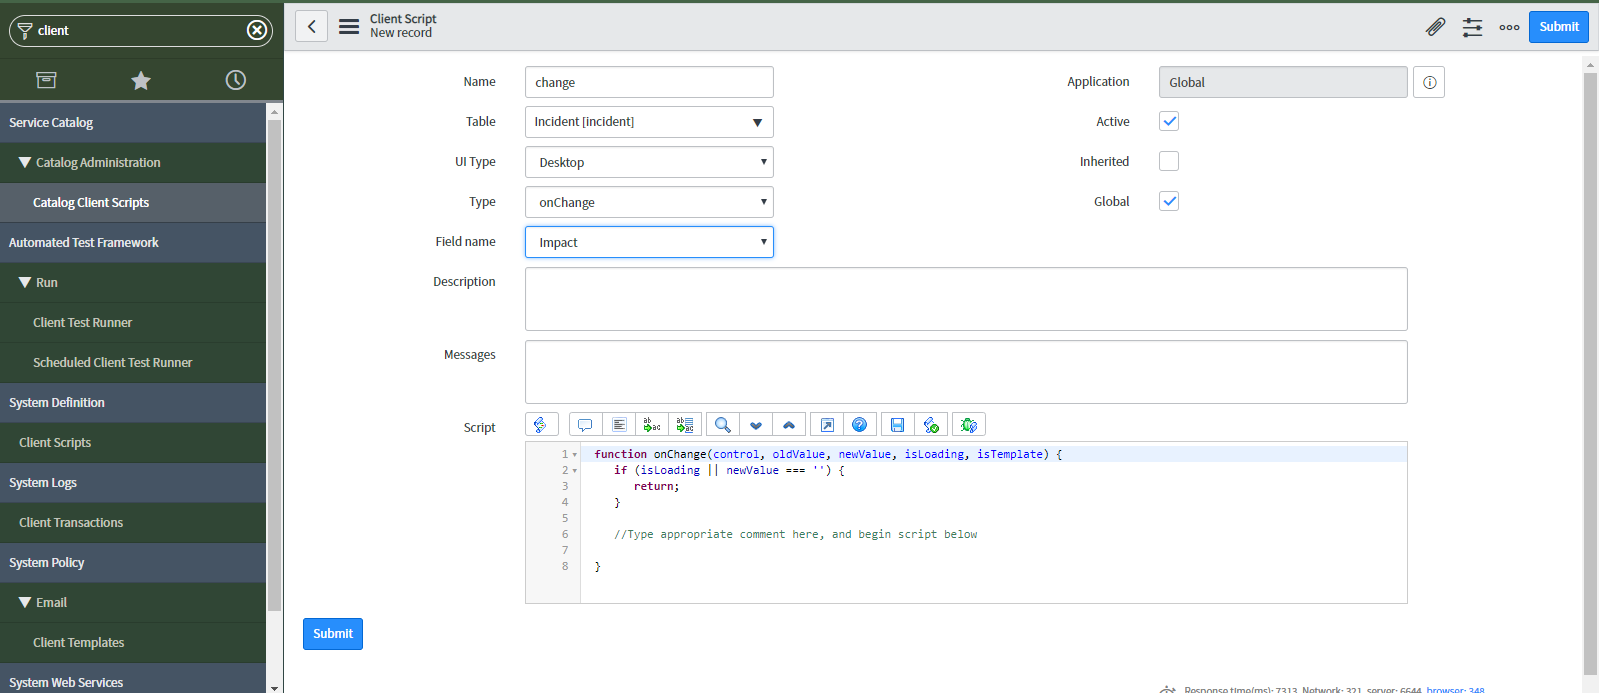1599x693 pixels.
Task: Click the Description text area
Action: [x=966, y=299]
